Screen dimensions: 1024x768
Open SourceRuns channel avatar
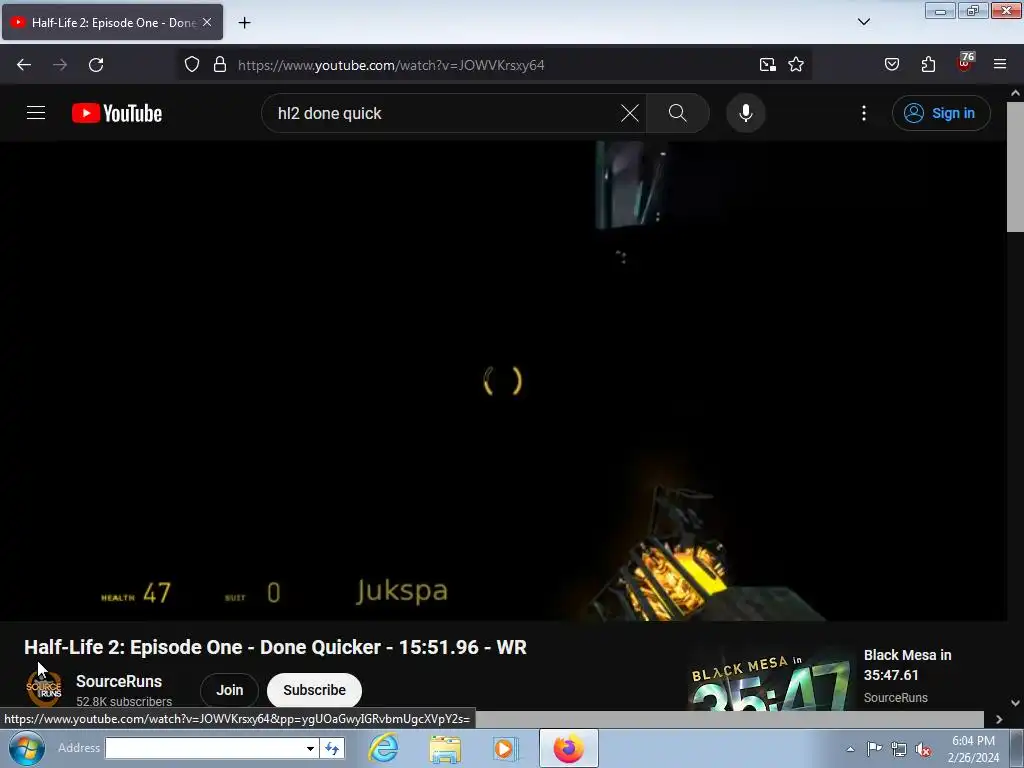tap(44, 690)
